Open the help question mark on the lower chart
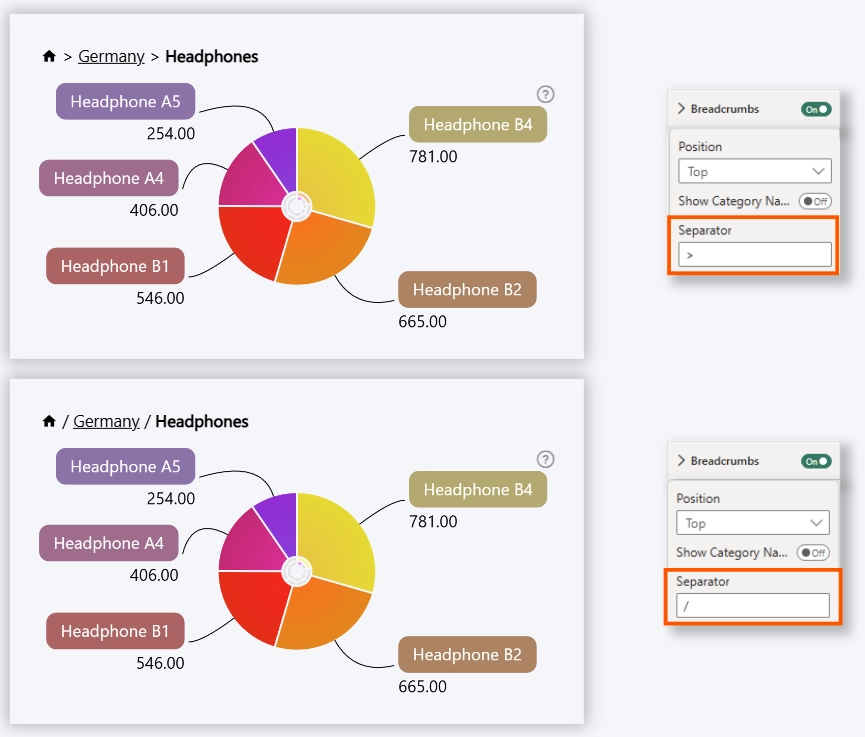This screenshot has height=737, width=865. (545, 459)
